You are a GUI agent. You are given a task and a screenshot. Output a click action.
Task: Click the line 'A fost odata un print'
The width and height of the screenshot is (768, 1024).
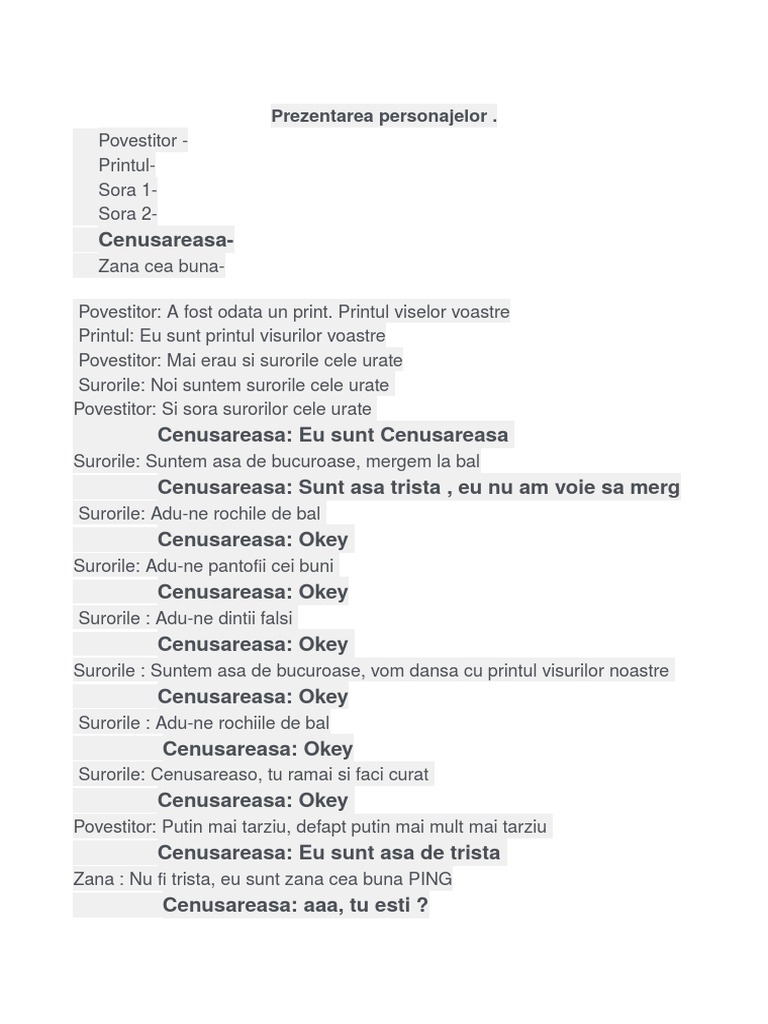click(x=294, y=312)
